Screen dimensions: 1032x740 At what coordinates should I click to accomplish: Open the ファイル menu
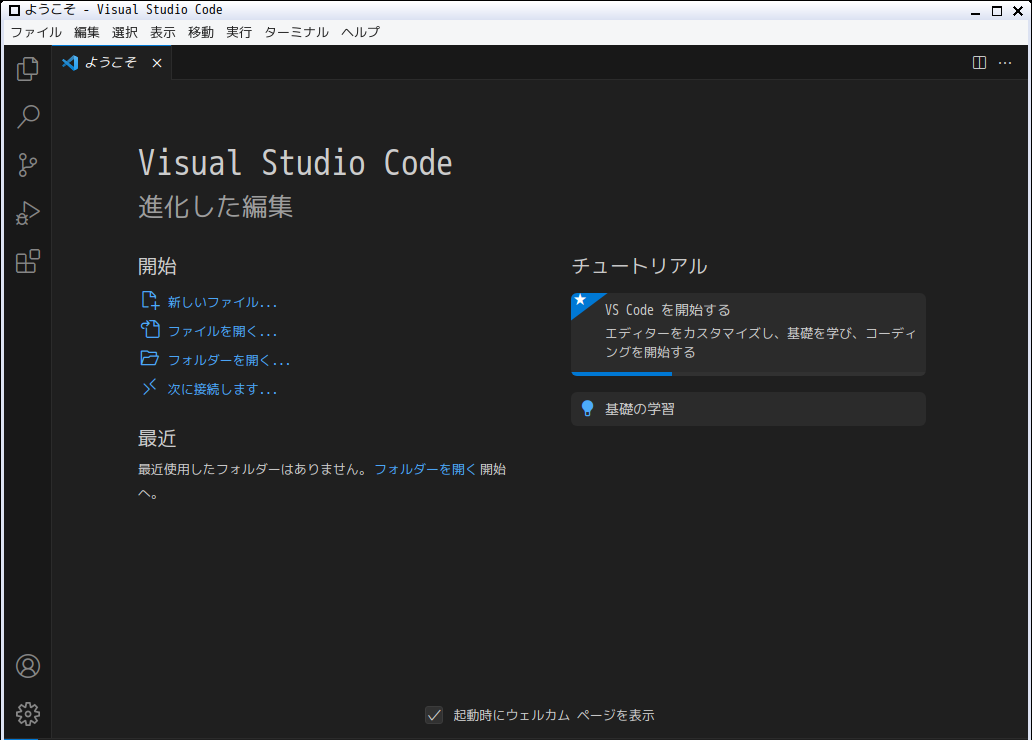(x=36, y=32)
